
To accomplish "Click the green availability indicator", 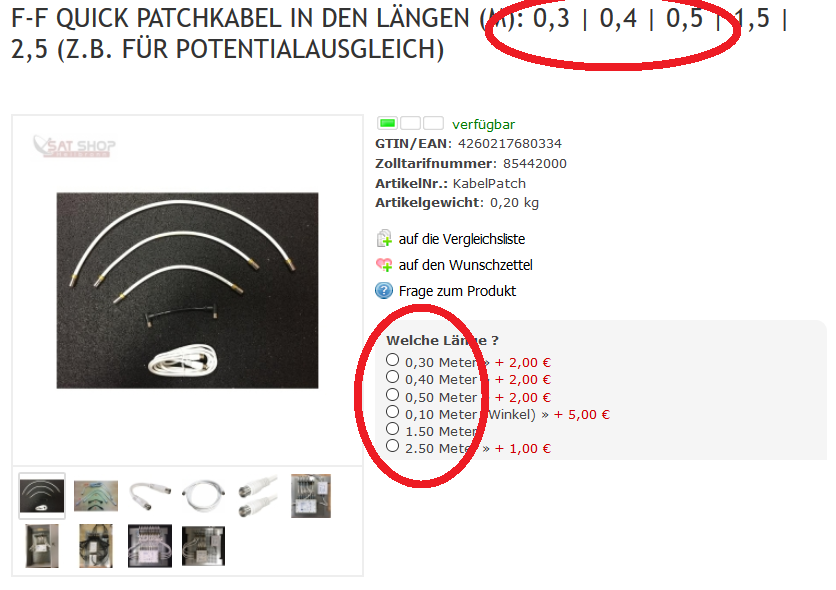I will (x=388, y=124).
